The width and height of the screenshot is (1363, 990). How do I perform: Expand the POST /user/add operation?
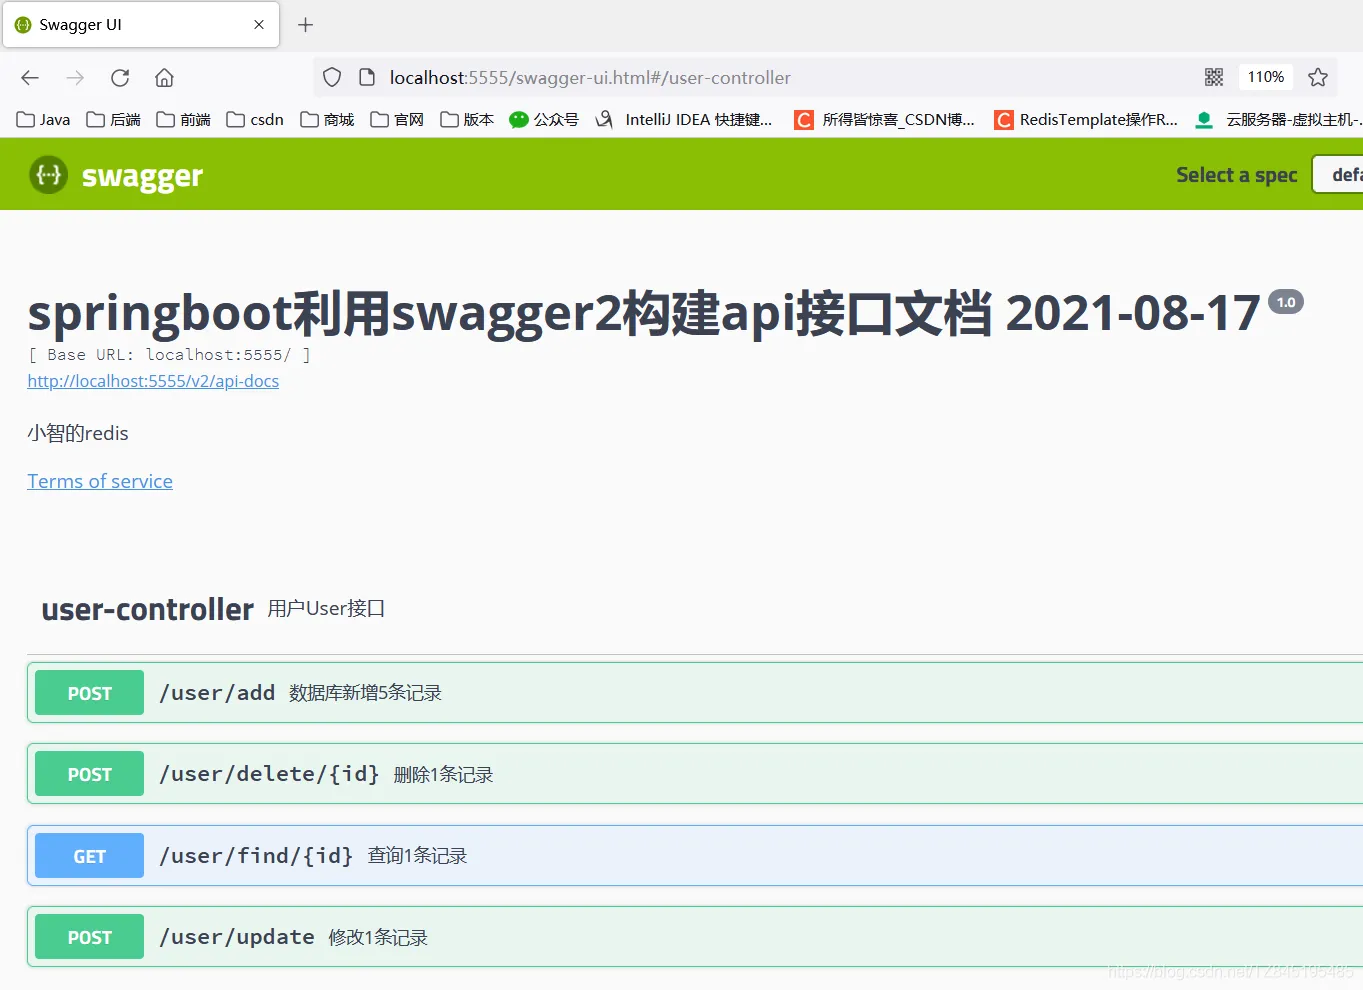(x=695, y=692)
